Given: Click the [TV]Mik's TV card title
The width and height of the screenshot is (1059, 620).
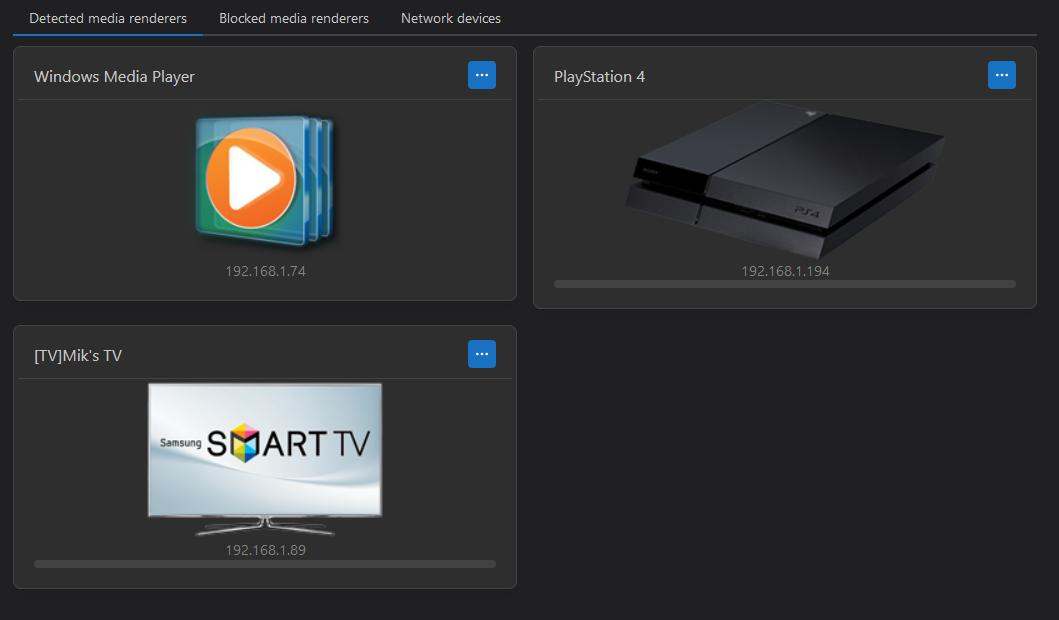Looking at the screenshot, I should click(x=78, y=355).
